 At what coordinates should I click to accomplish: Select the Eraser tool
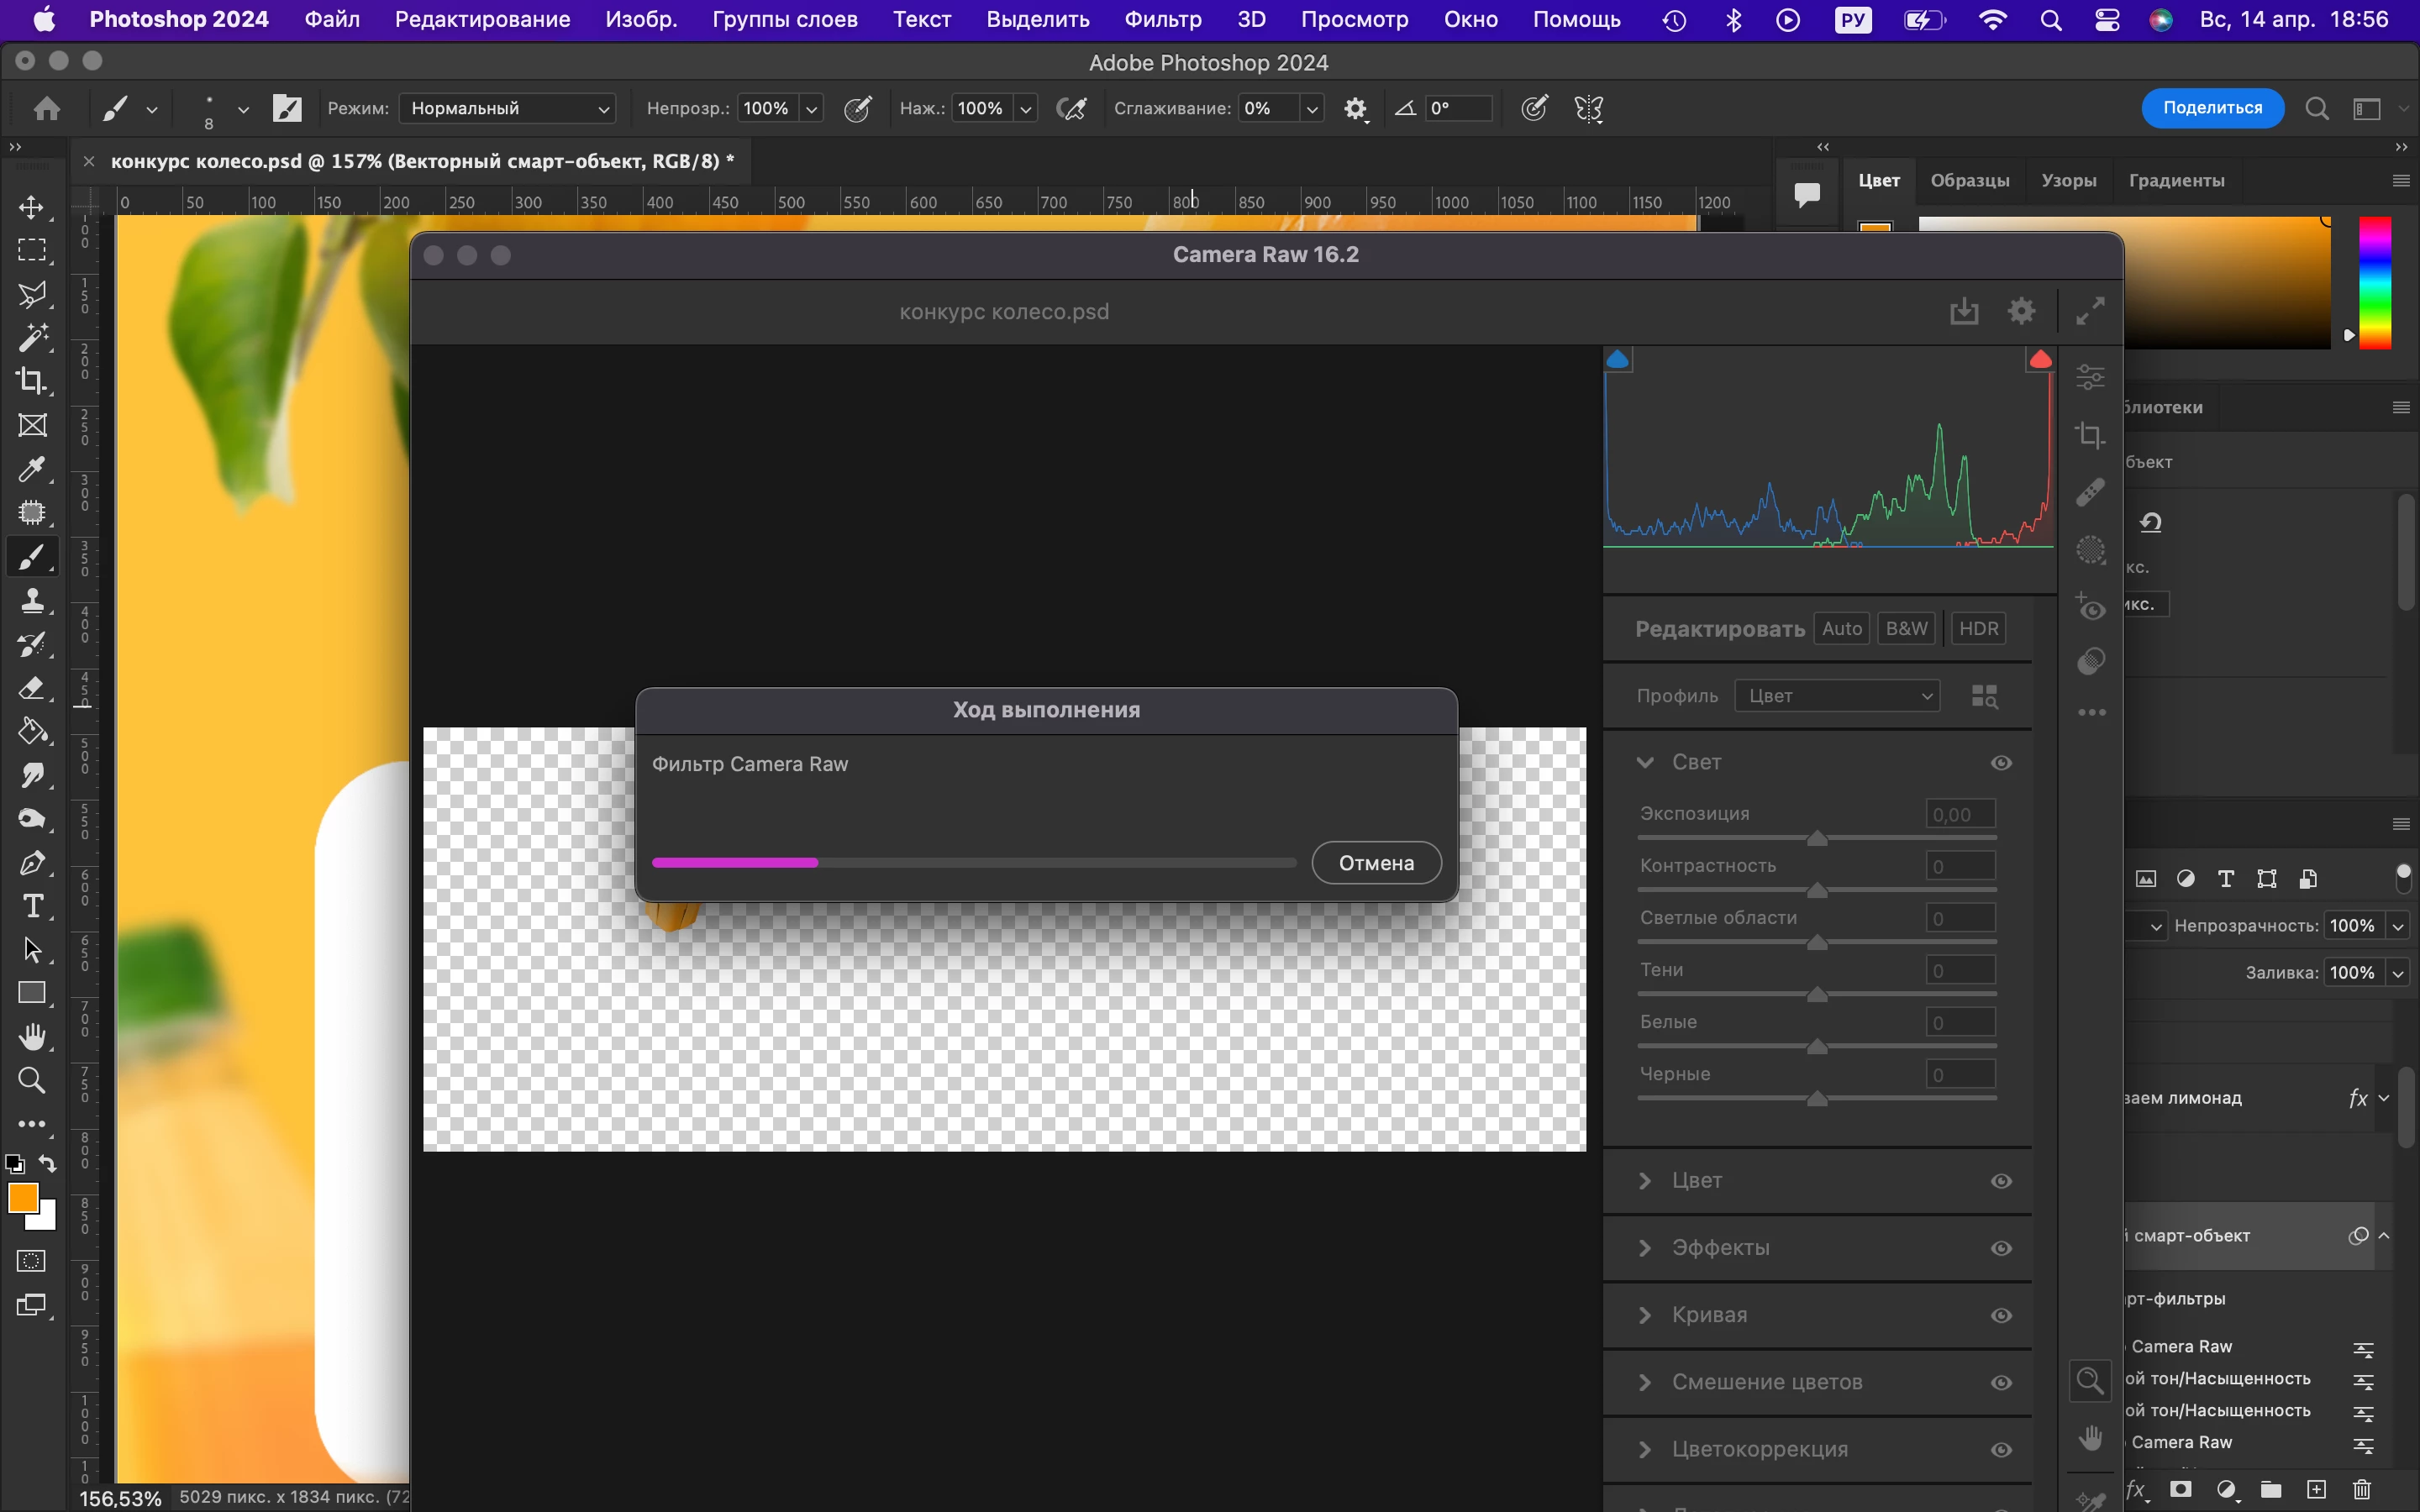click(32, 688)
